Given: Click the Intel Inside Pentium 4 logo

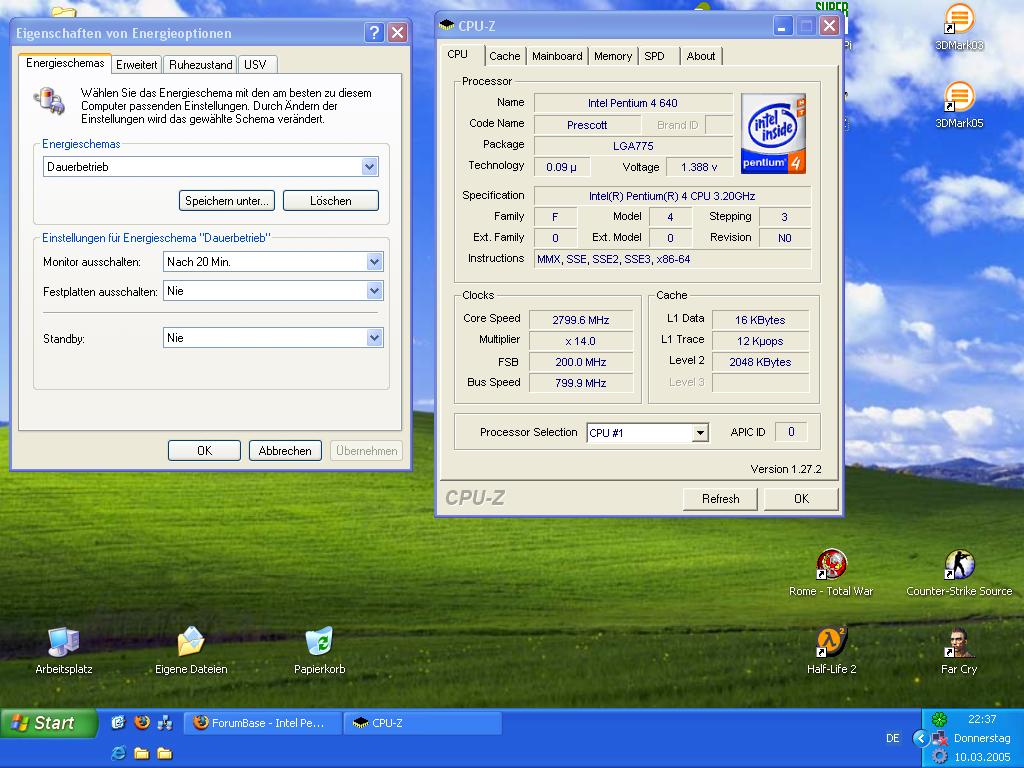Looking at the screenshot, I should pos(773,133).
